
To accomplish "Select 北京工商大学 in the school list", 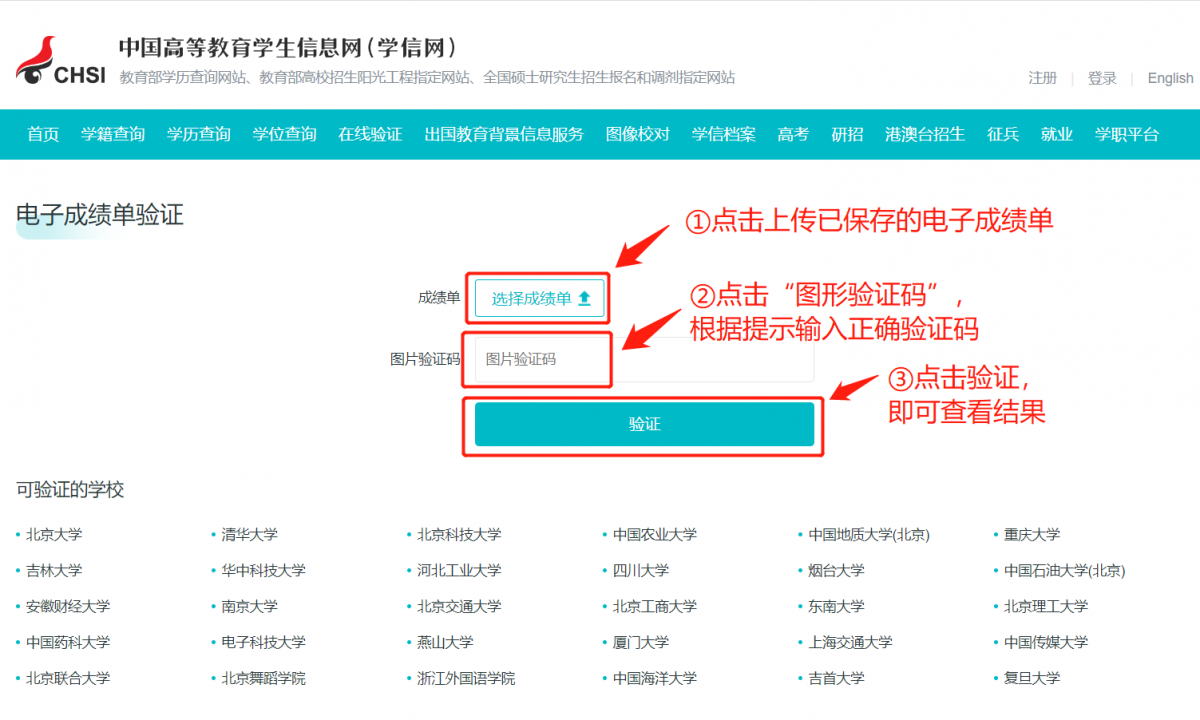I will (x=655, y=607).
